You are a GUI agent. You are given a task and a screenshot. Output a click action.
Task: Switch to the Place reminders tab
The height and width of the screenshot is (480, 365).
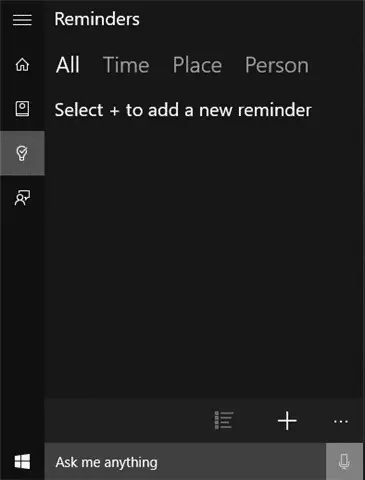tap(197, 65)
